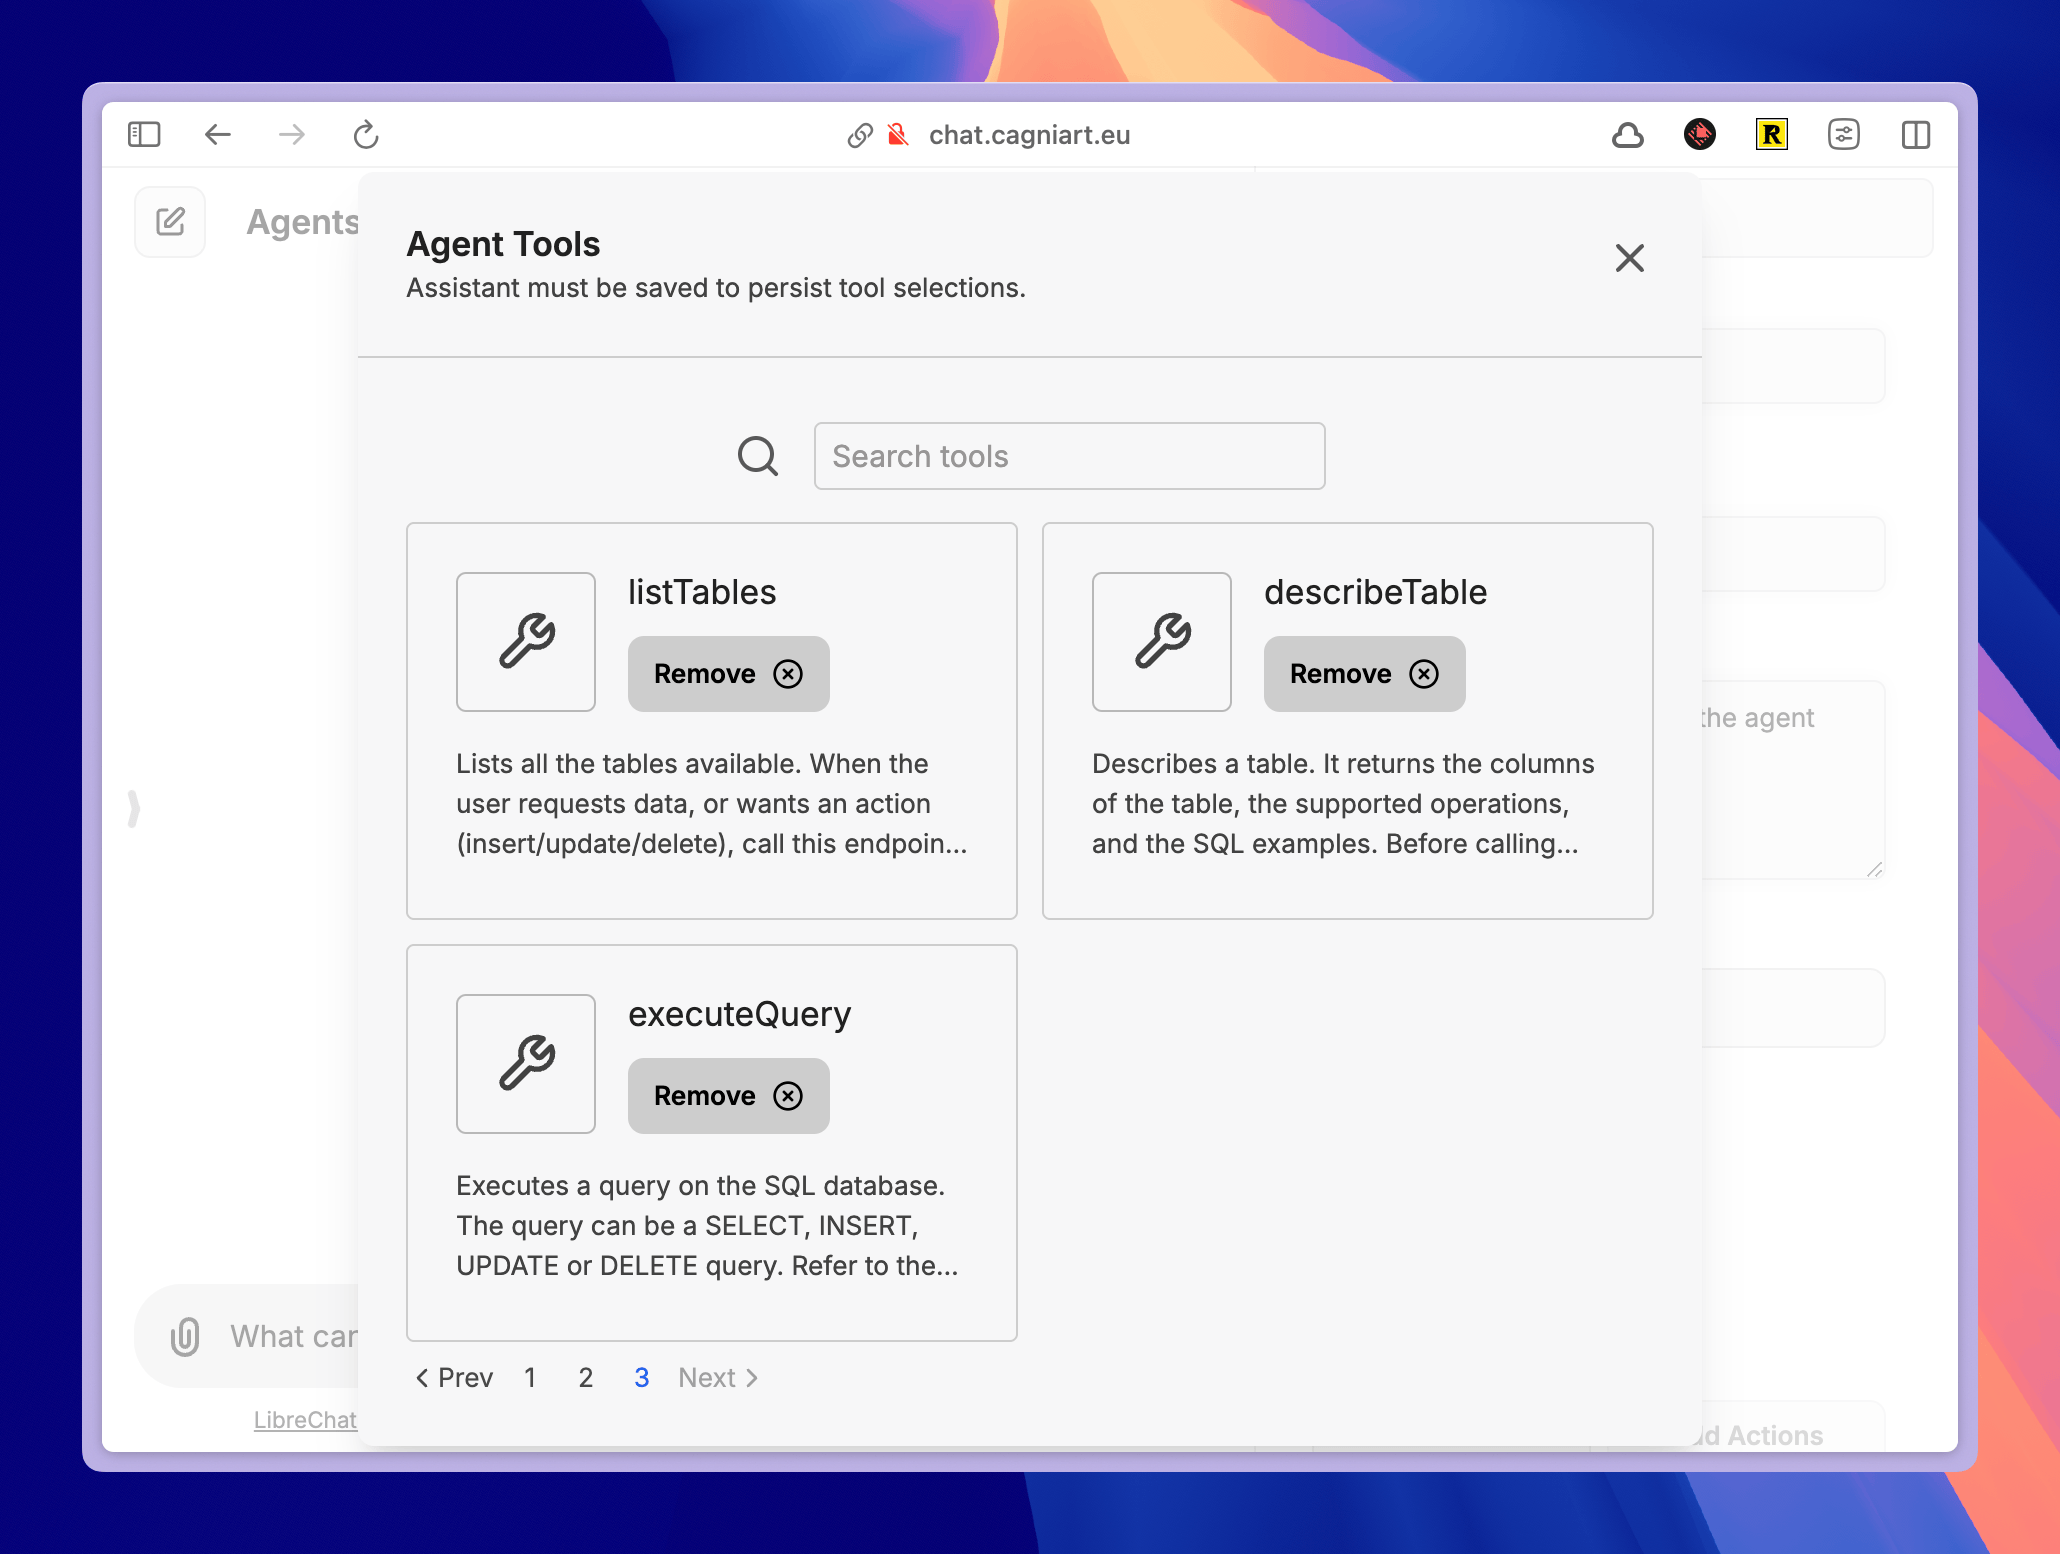Select the listTables wrench icon
2060x1554 pixels.
526,642
